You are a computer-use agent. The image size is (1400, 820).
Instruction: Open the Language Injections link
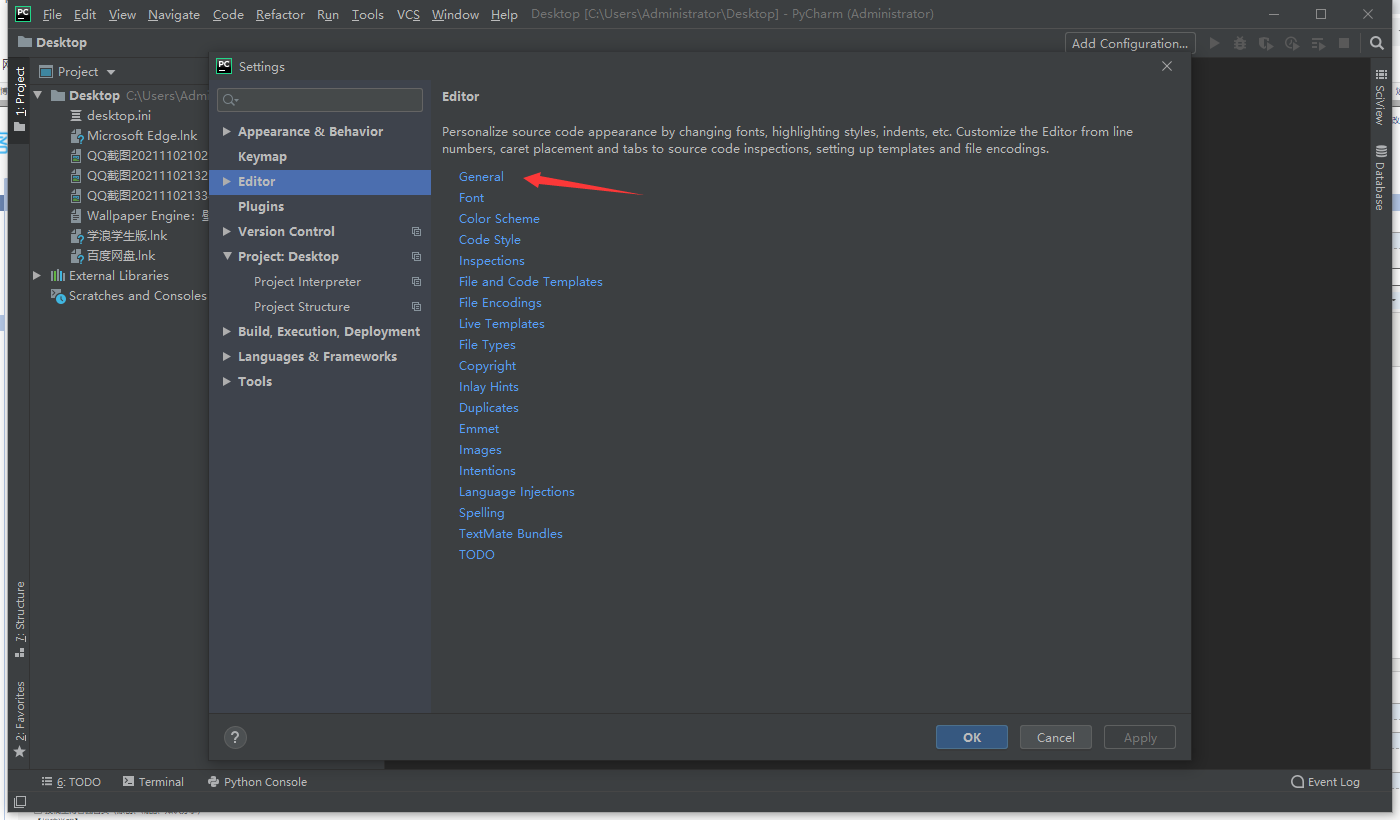tap(517, 491)
